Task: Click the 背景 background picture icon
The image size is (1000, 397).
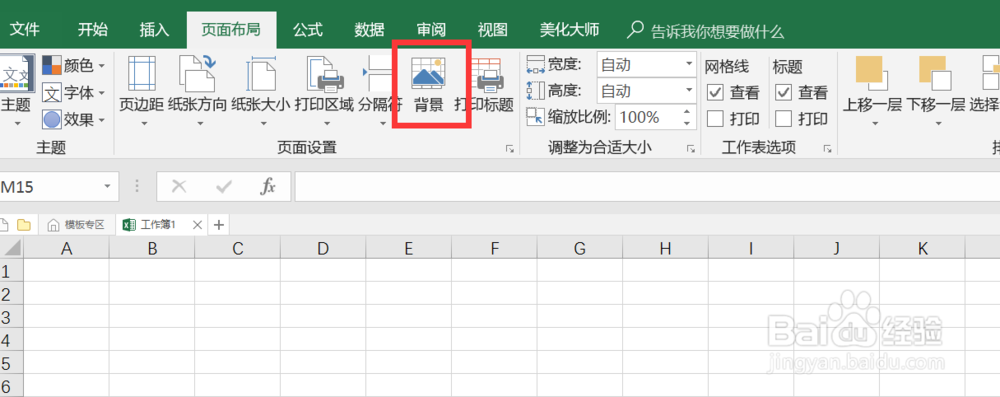Action: pos(428,73)
